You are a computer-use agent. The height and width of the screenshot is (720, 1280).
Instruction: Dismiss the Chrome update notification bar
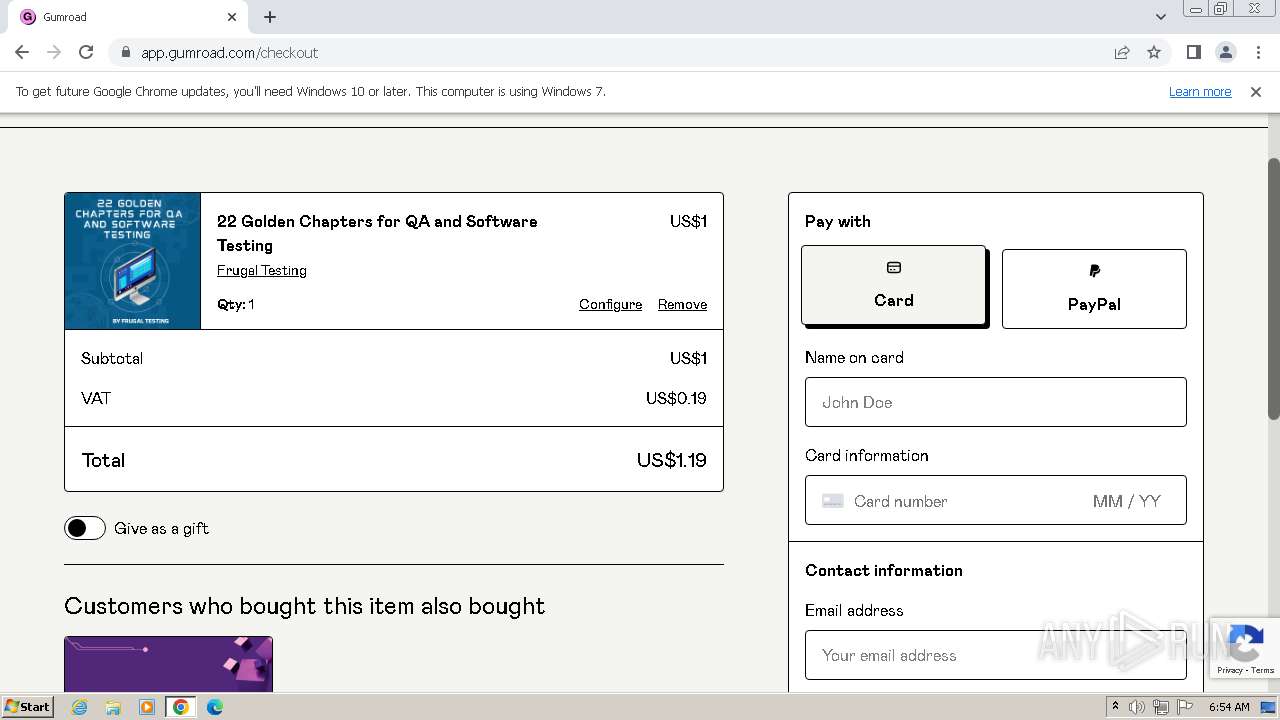coord(1256,92)
